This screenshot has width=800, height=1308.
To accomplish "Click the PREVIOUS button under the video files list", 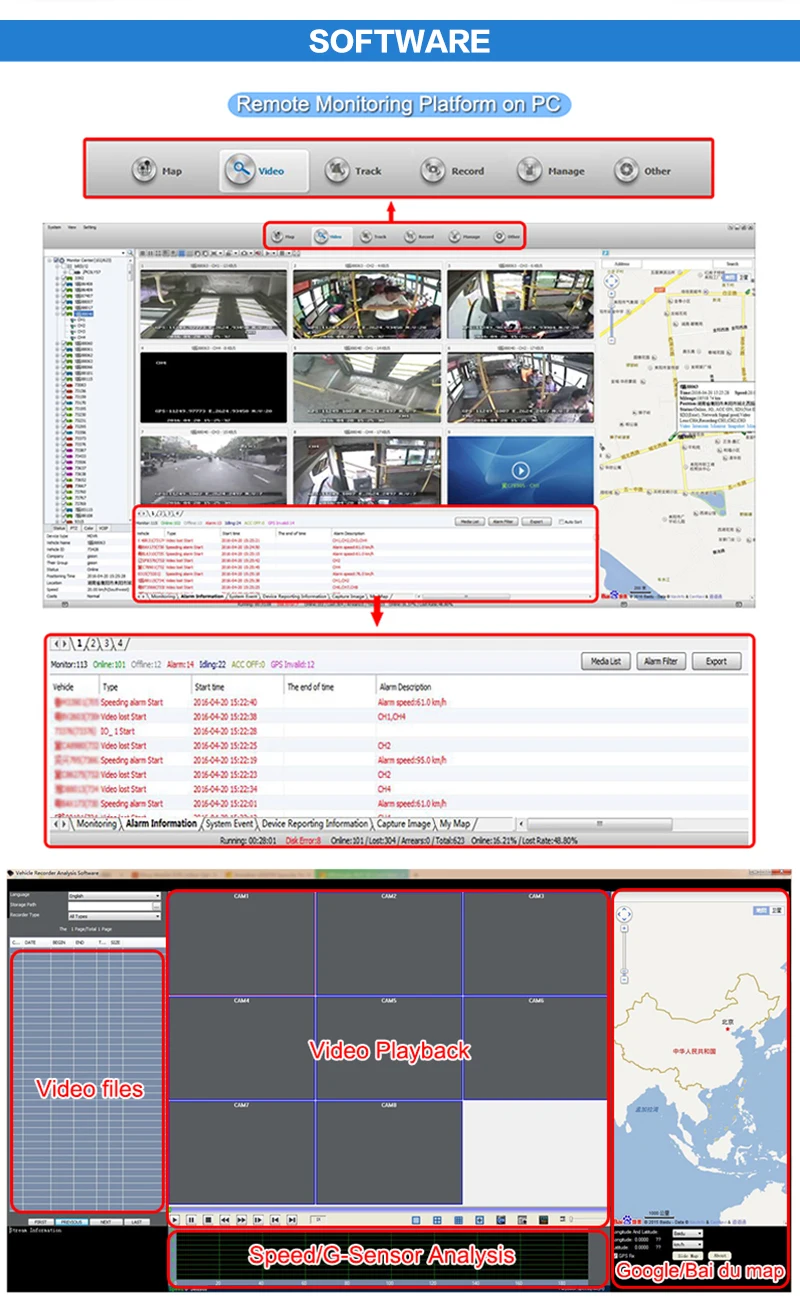I will tap(71, 1222).
